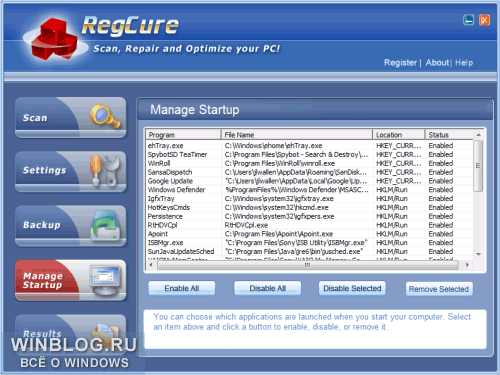Select the Apoint entry
This screenshot has height=375, width=500.
pos(310,234)
